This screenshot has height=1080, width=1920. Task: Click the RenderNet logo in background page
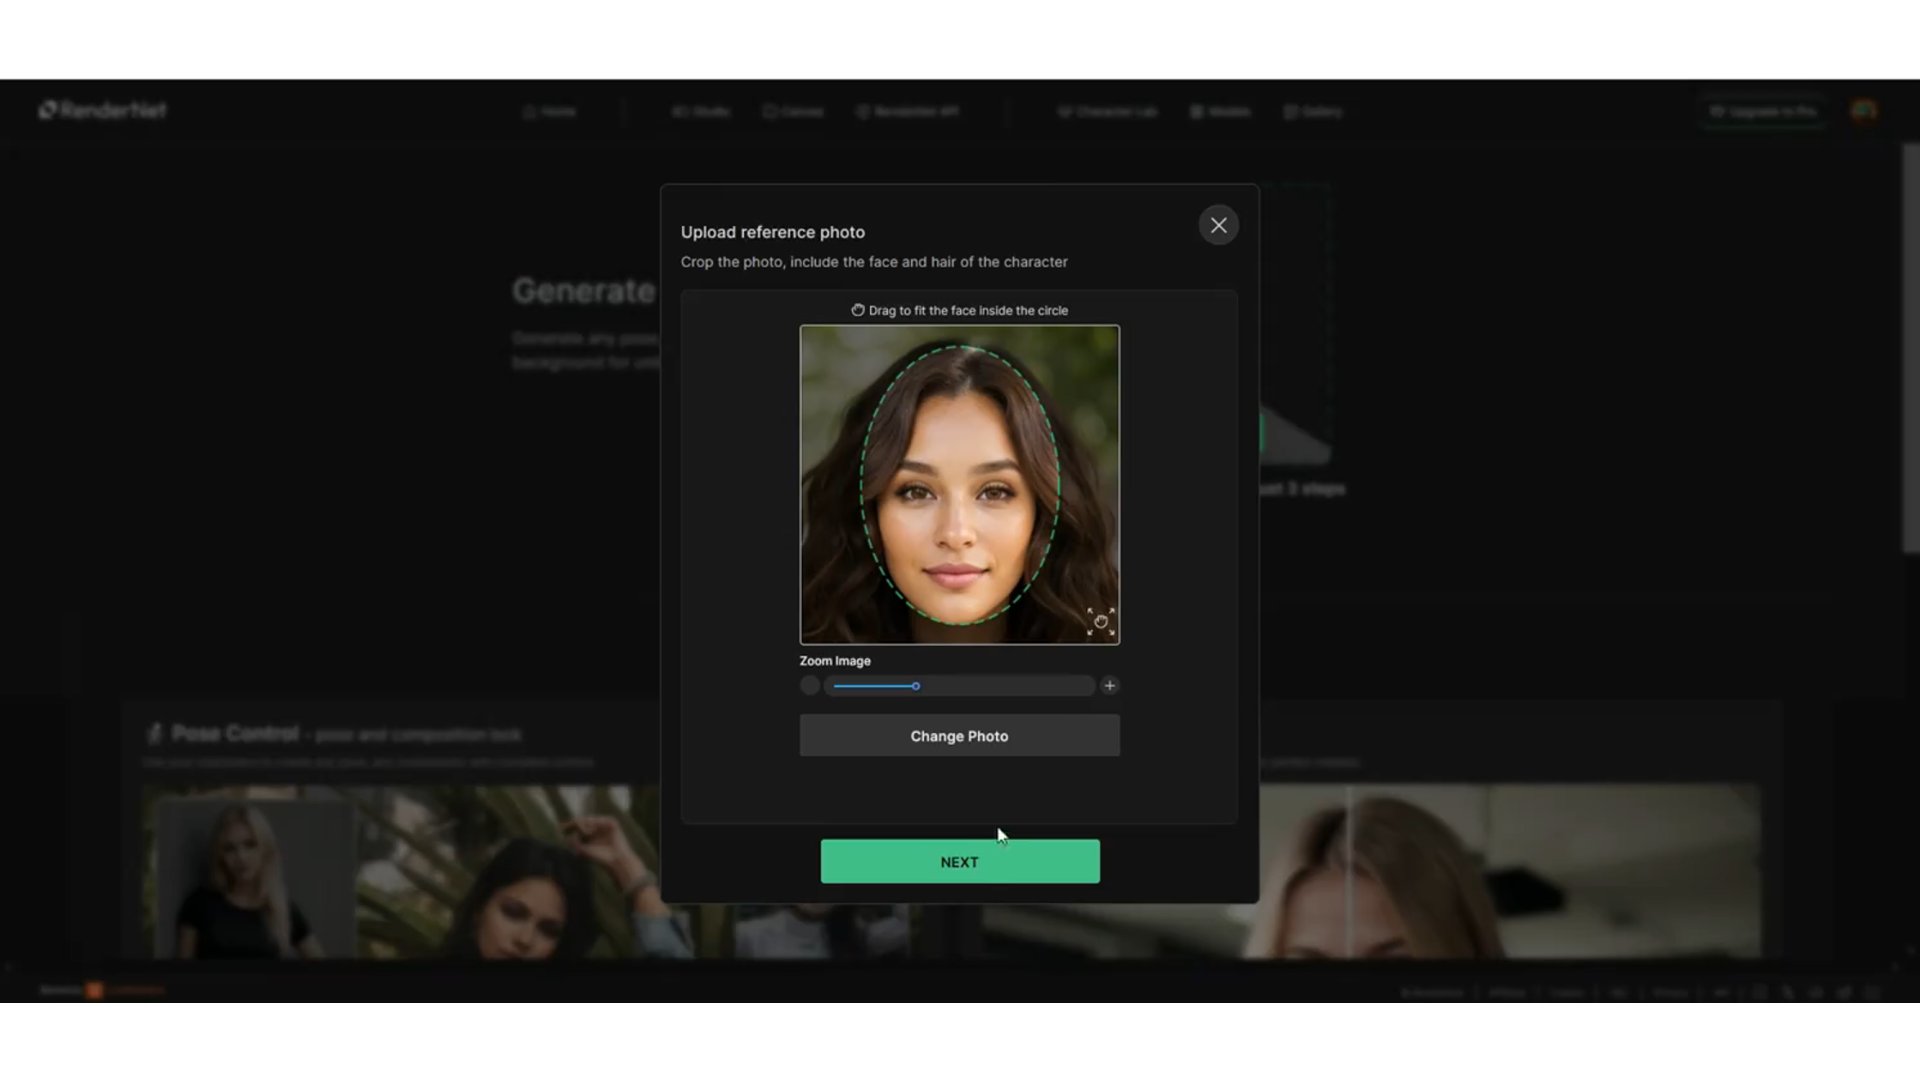pos(103,110)
